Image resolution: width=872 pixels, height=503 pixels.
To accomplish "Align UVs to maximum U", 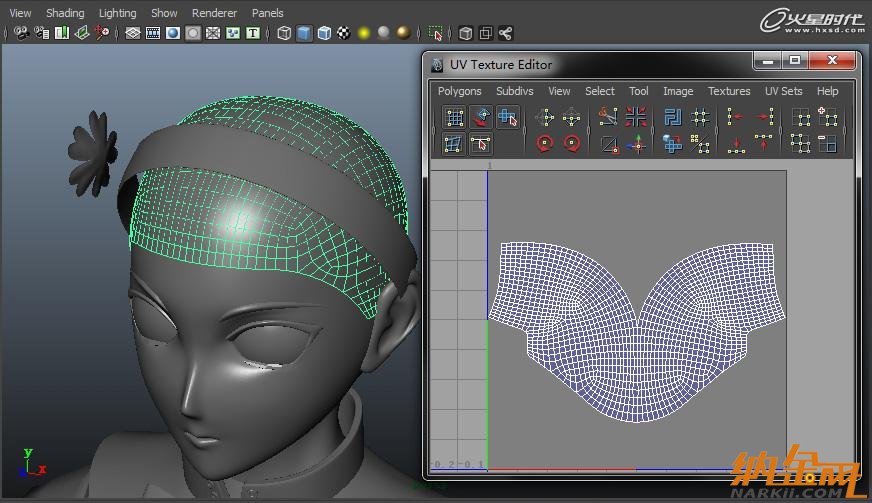I will [x=765, y=117].
